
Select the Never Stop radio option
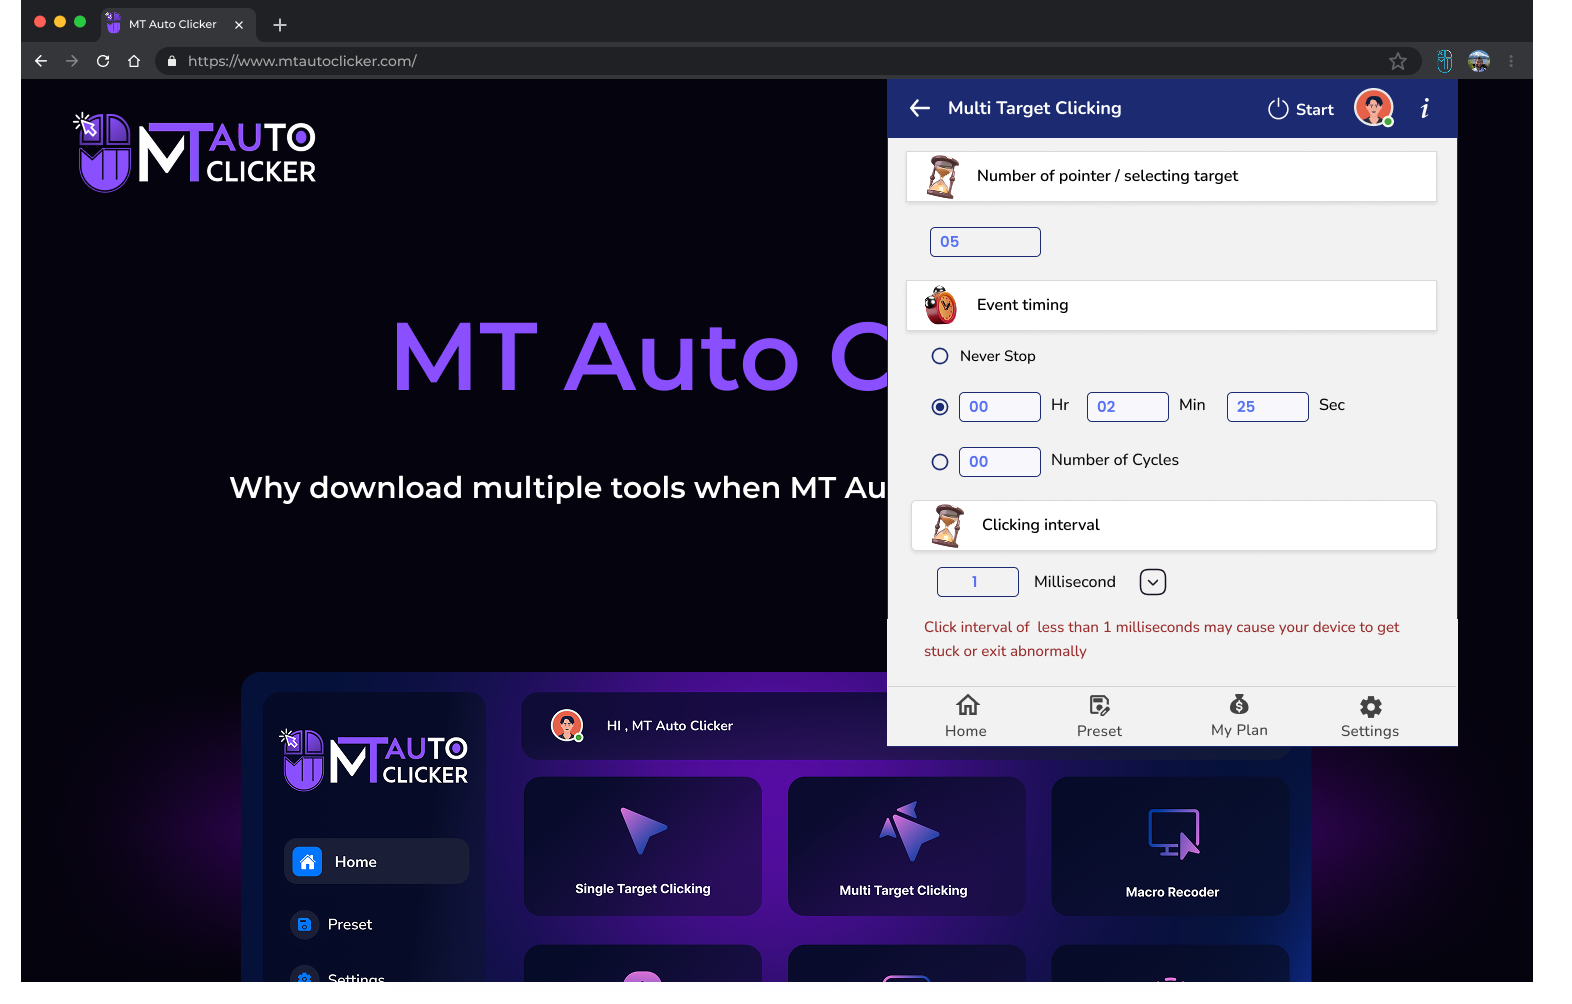[940, 356]
